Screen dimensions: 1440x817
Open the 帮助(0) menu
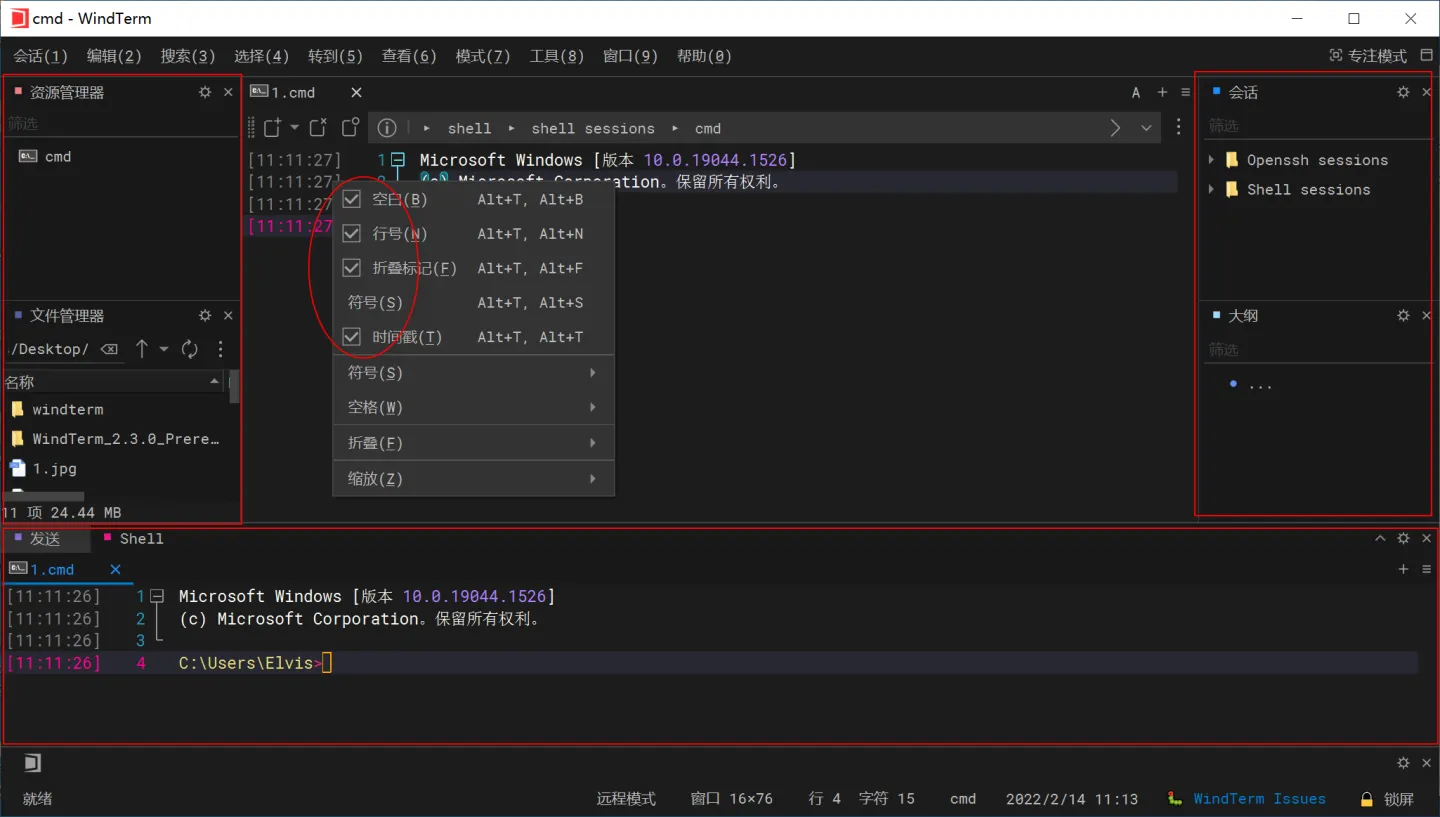point(704,56)
